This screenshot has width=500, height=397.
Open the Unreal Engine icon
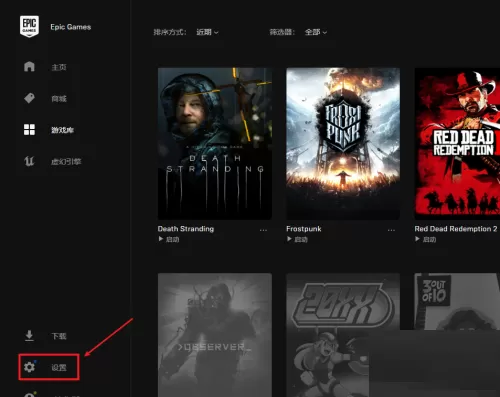point(29,161)
